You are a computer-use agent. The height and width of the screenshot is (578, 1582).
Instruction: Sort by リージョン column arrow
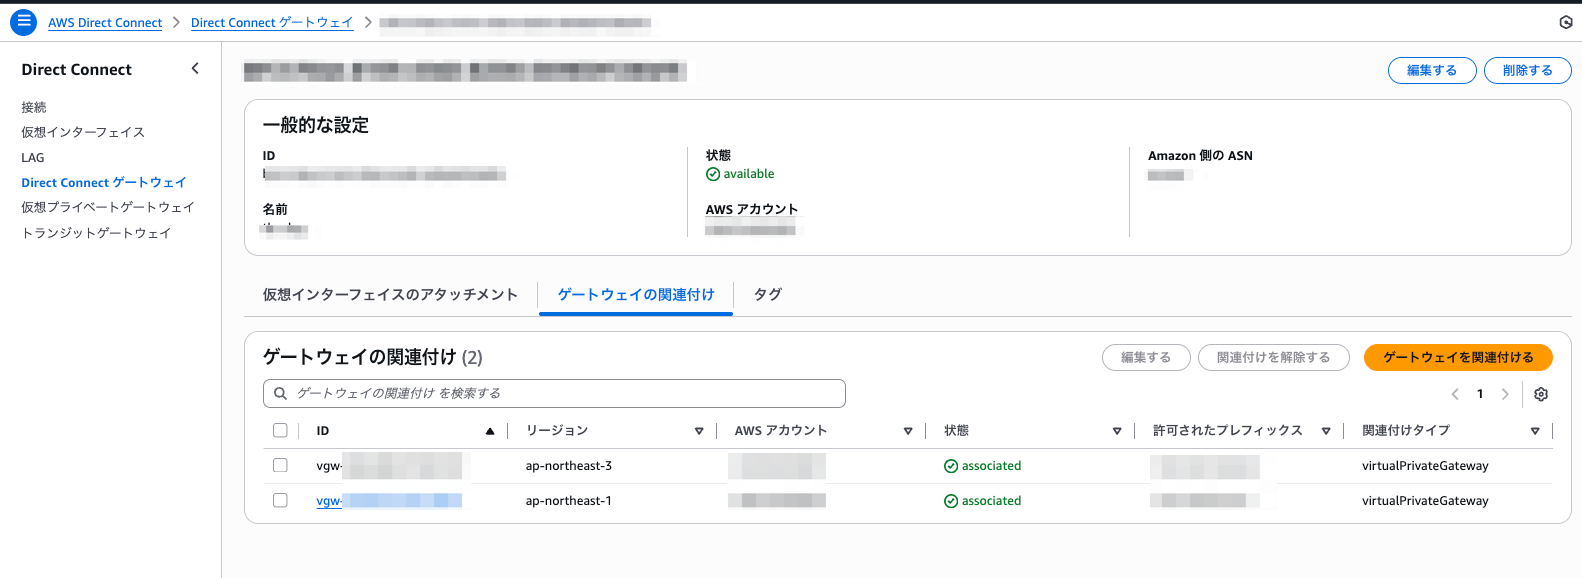[699, 431]
